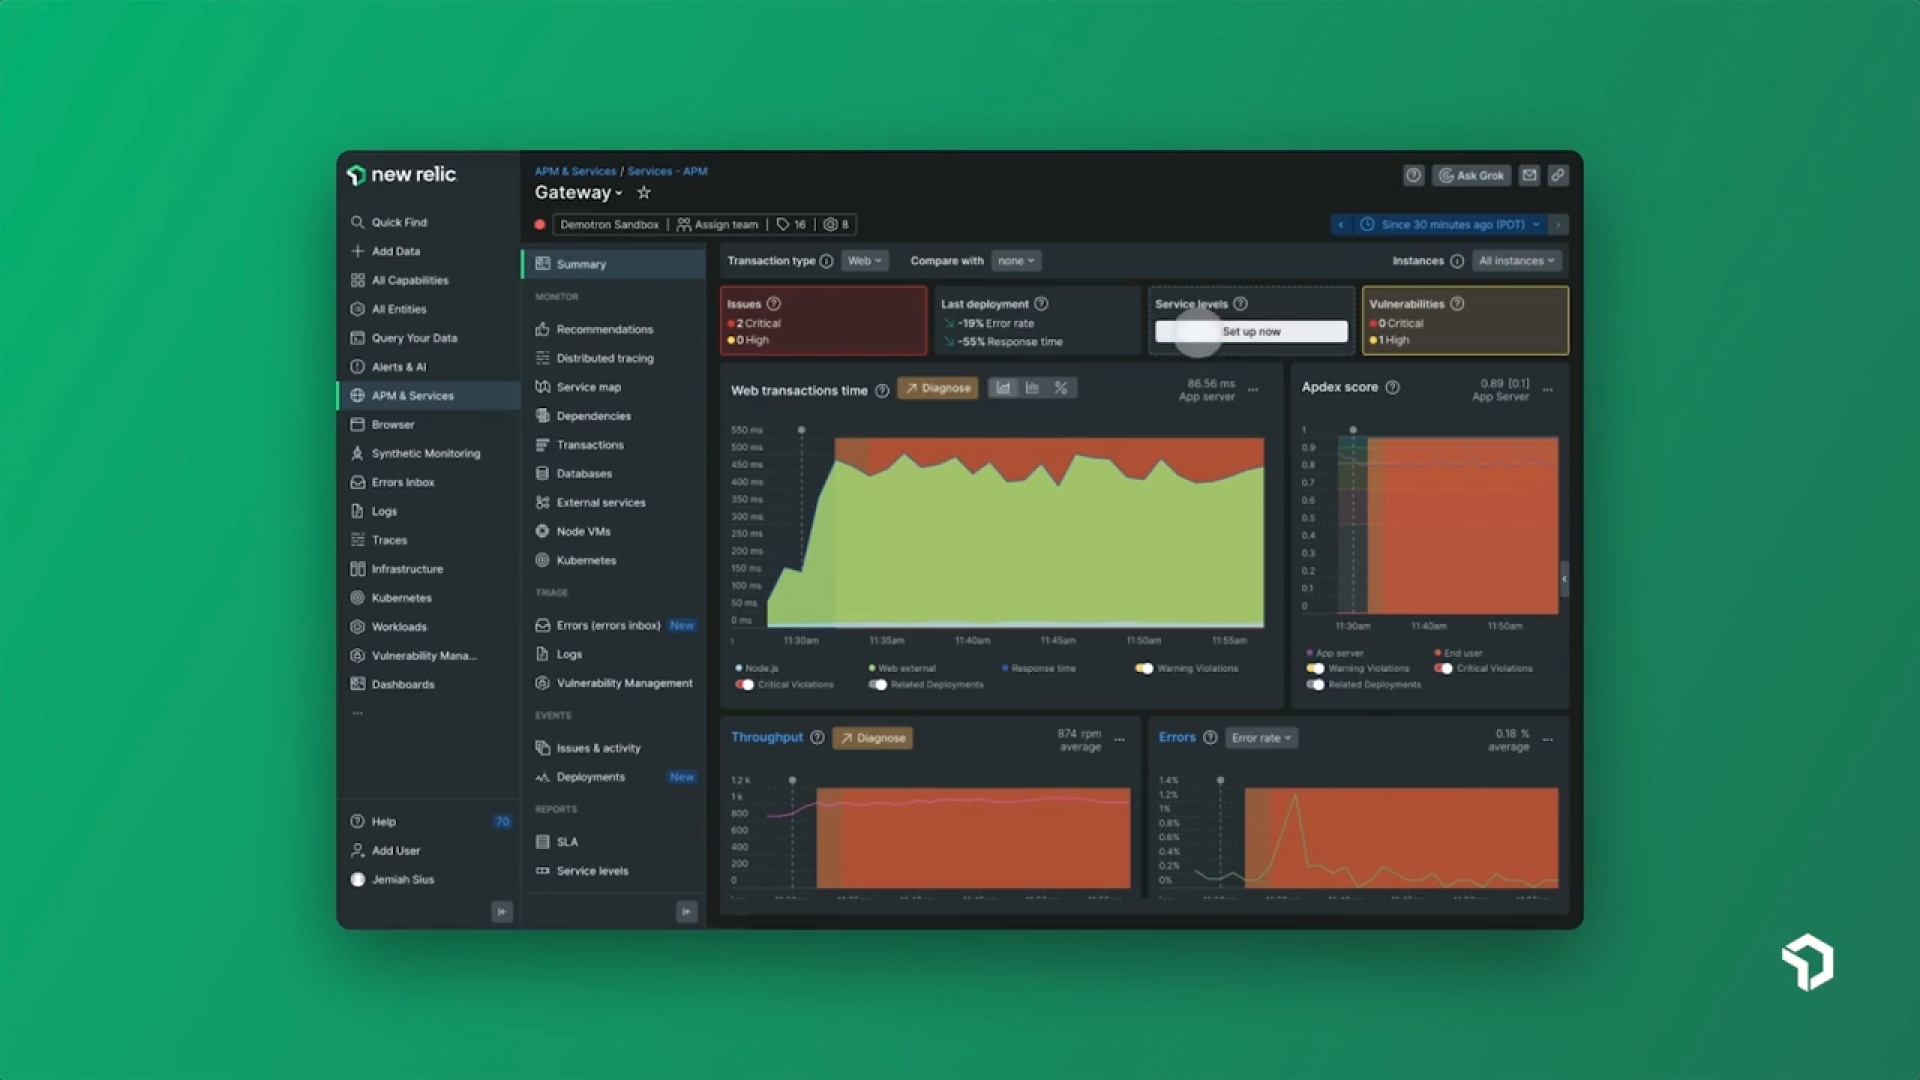
Task: Select the percent chart view icon
Action: 1061,388
